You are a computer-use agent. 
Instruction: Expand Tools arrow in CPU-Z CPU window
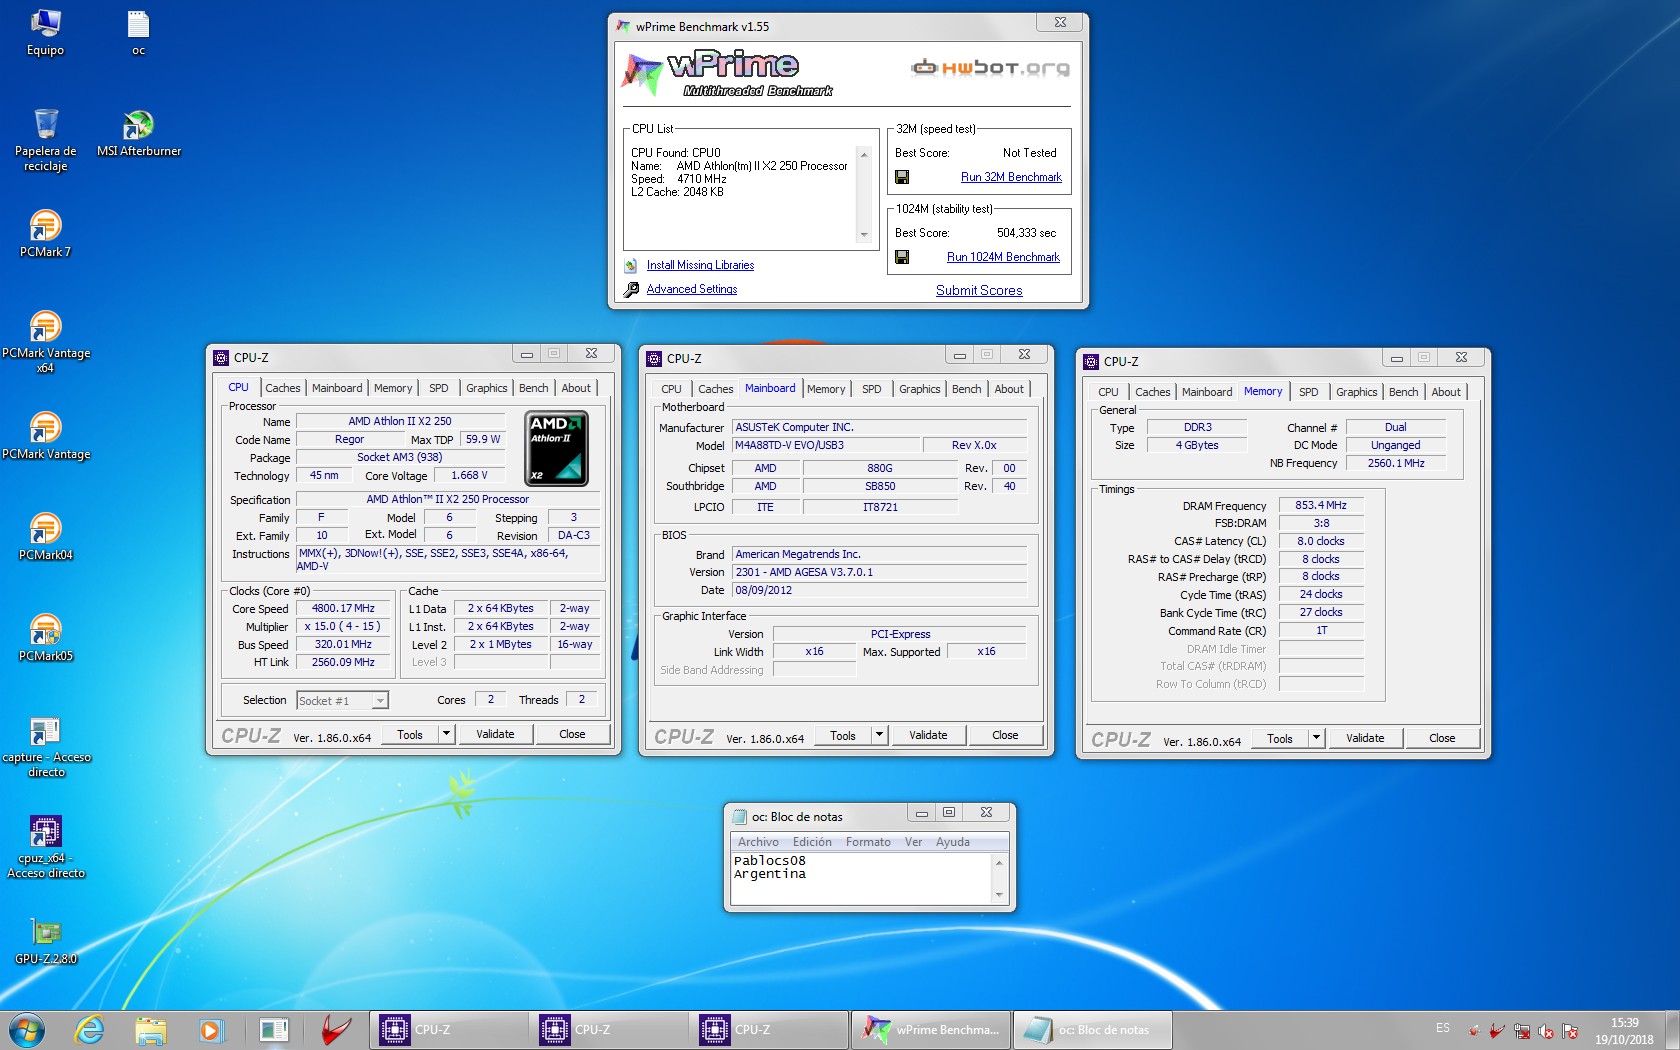click(x=446, y=734)
